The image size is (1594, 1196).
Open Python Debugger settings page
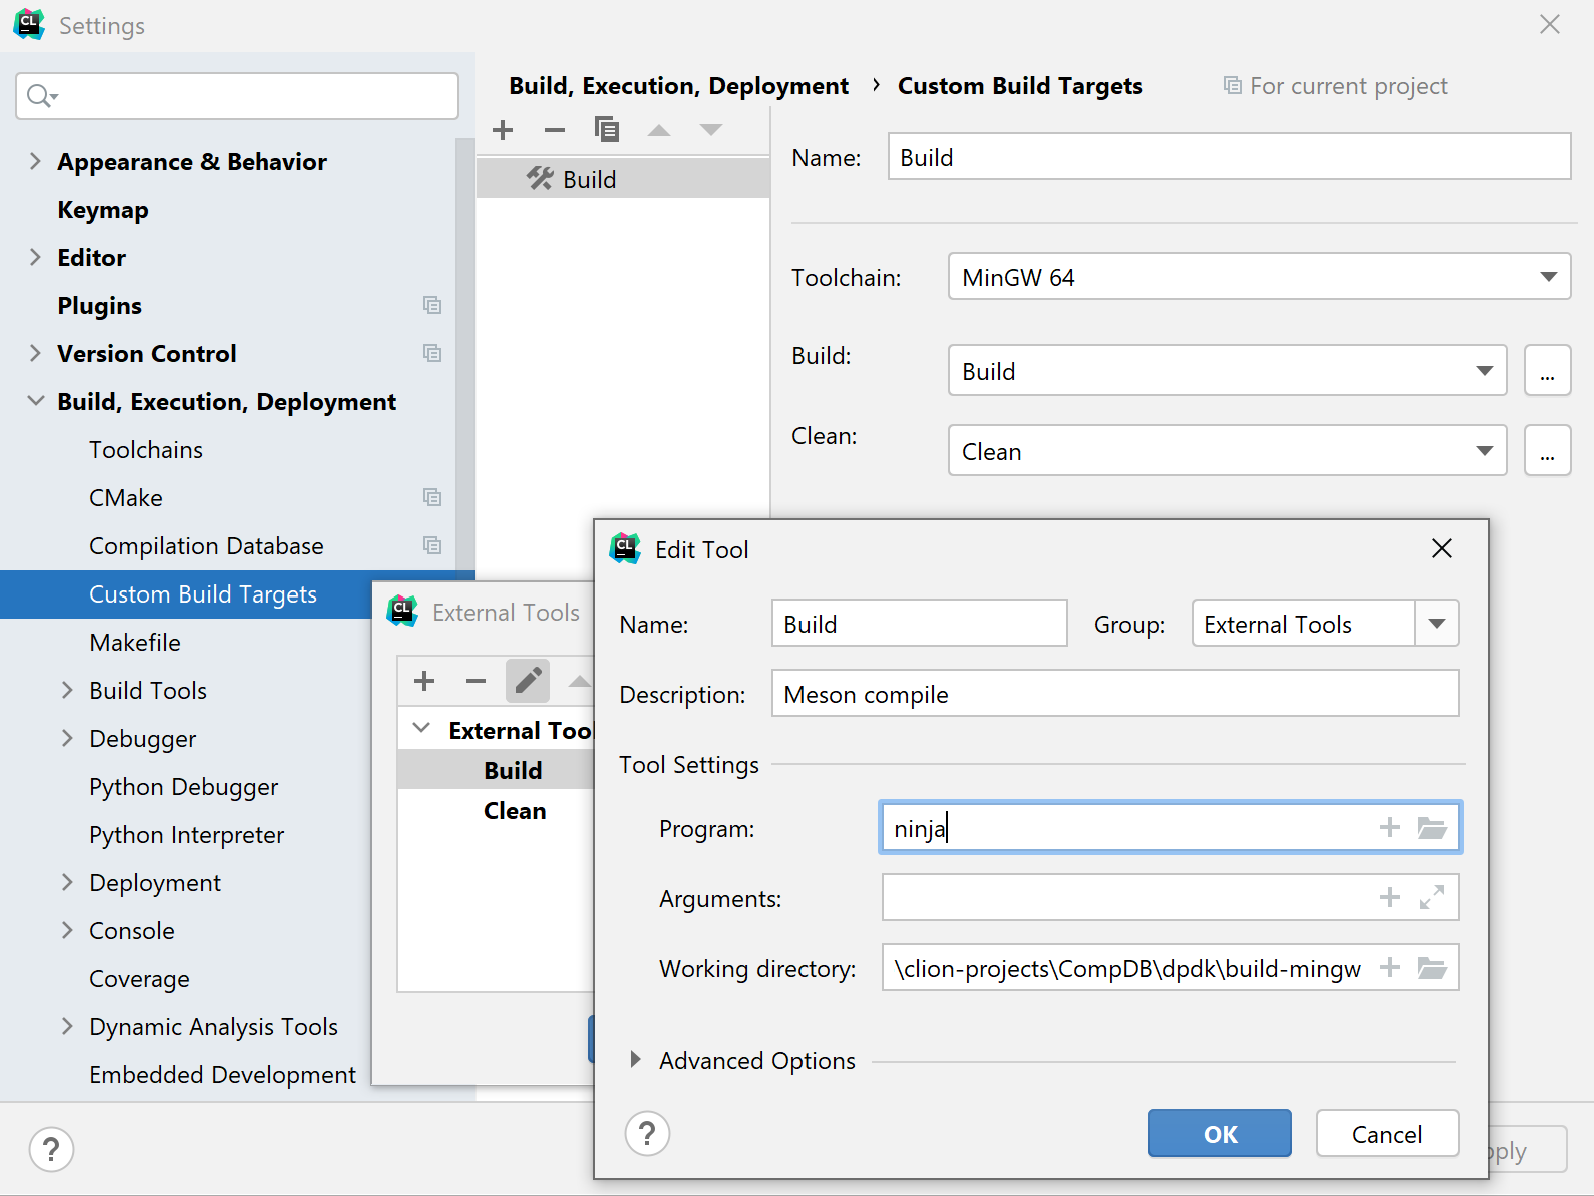[x=183, y=787]
